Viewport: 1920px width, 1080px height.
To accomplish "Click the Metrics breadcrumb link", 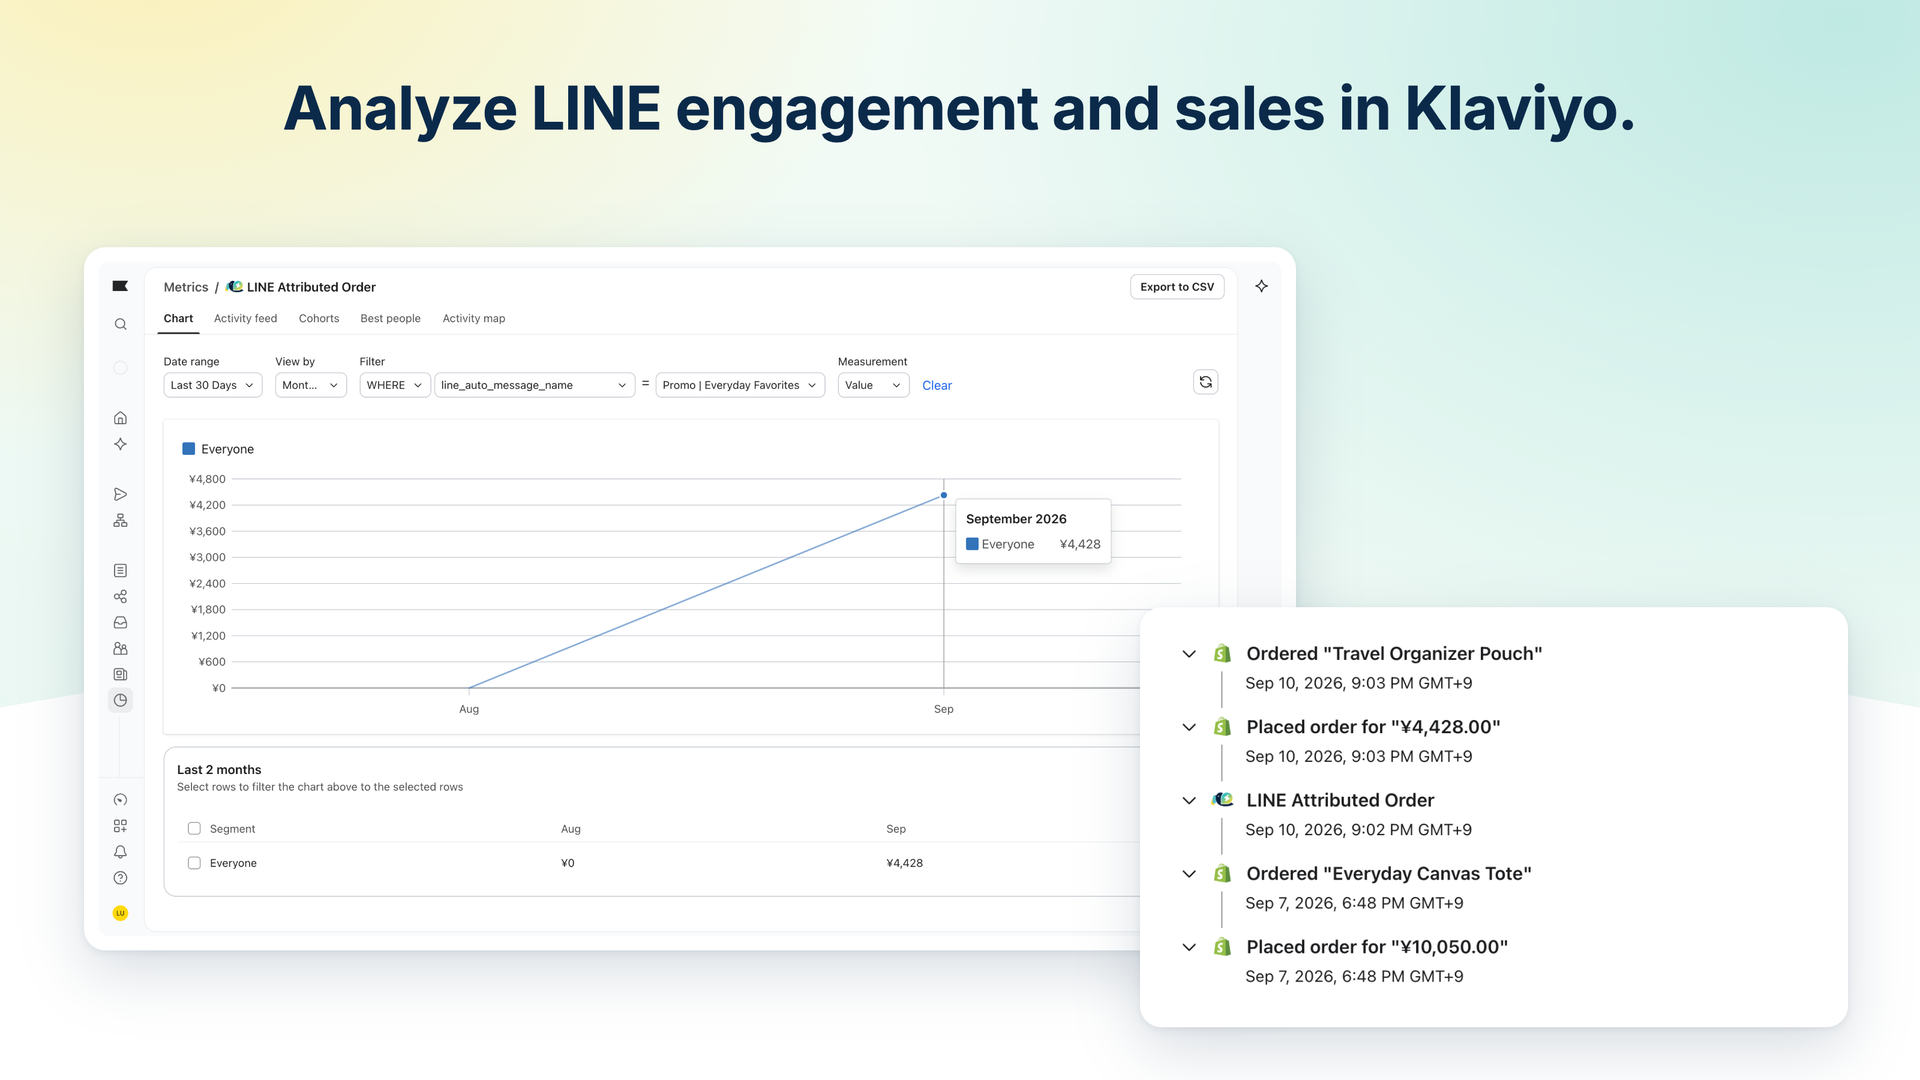I will click(186, 287).
